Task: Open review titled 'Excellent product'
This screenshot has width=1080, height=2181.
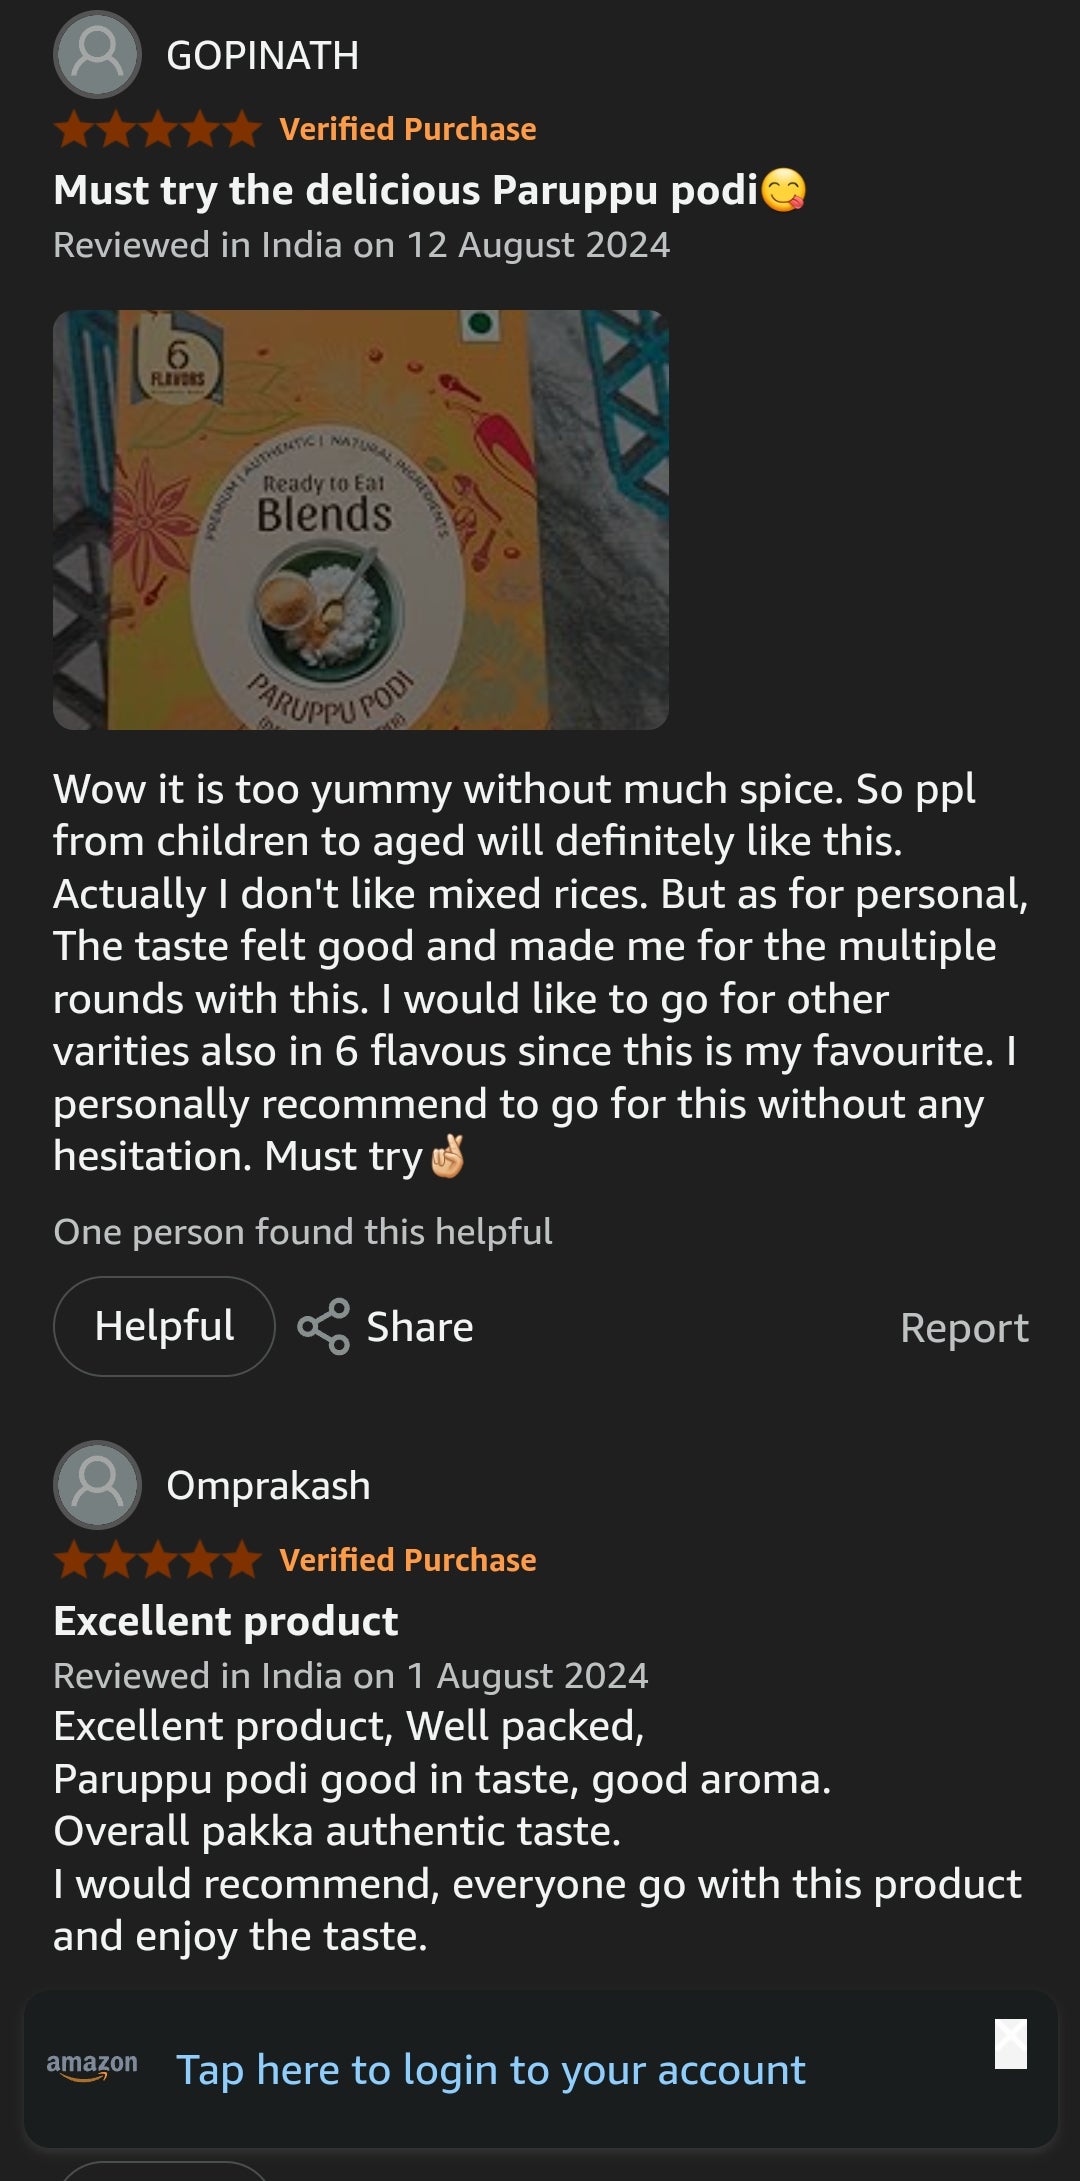Action: pyautogui.click(x=226, y=1621)
